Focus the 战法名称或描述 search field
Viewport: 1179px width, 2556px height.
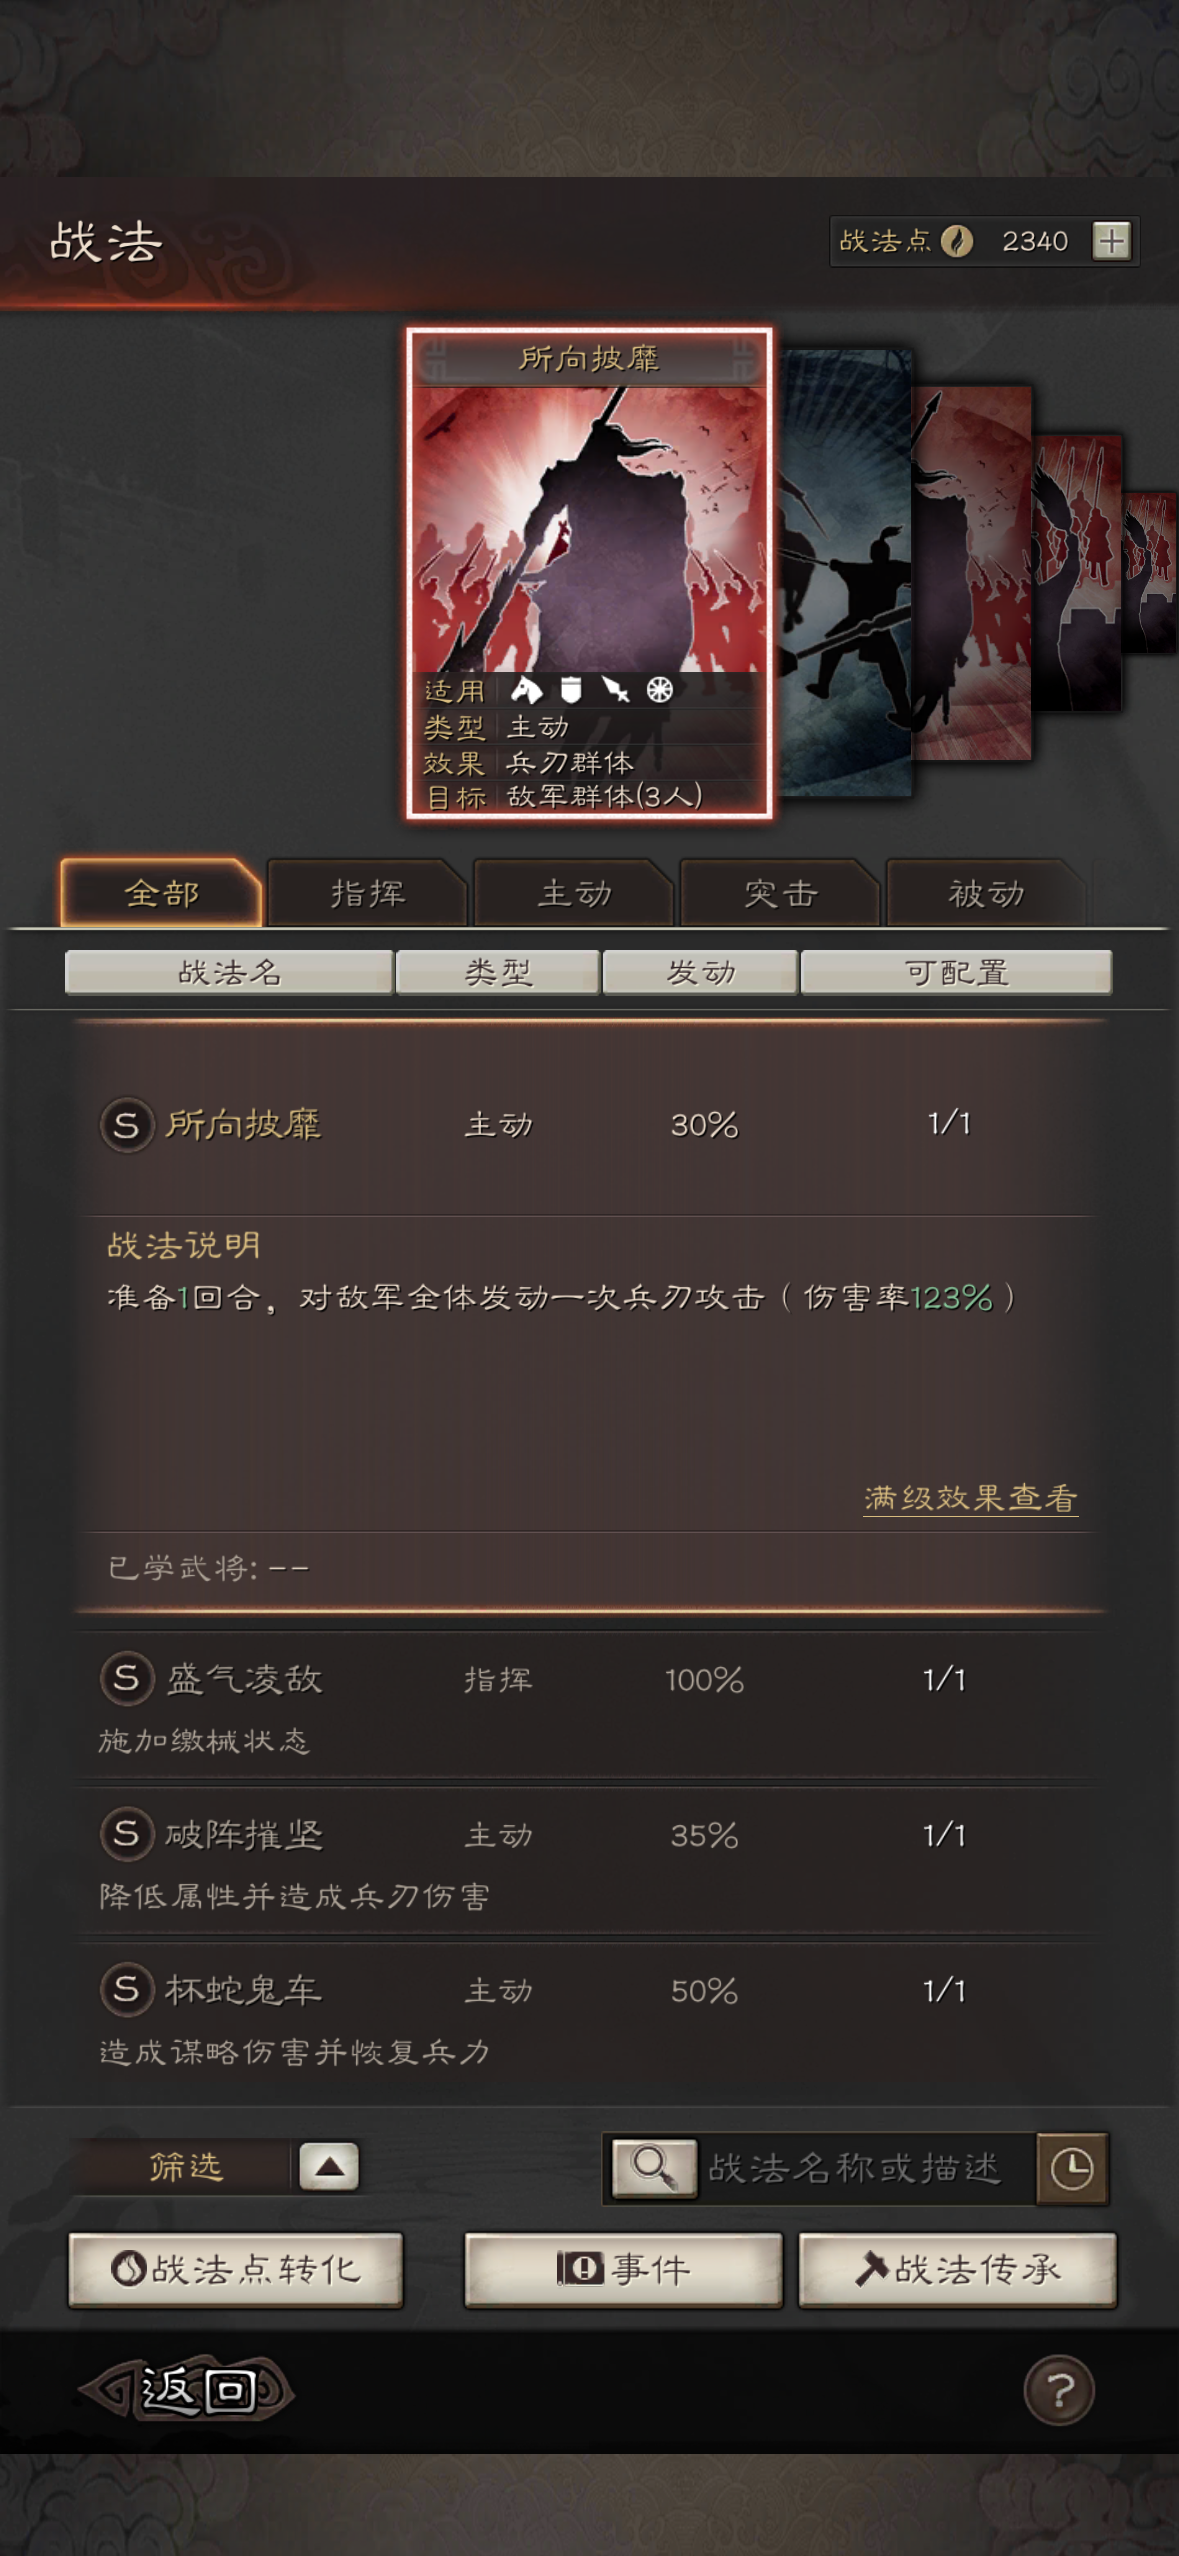[866, 2168]
